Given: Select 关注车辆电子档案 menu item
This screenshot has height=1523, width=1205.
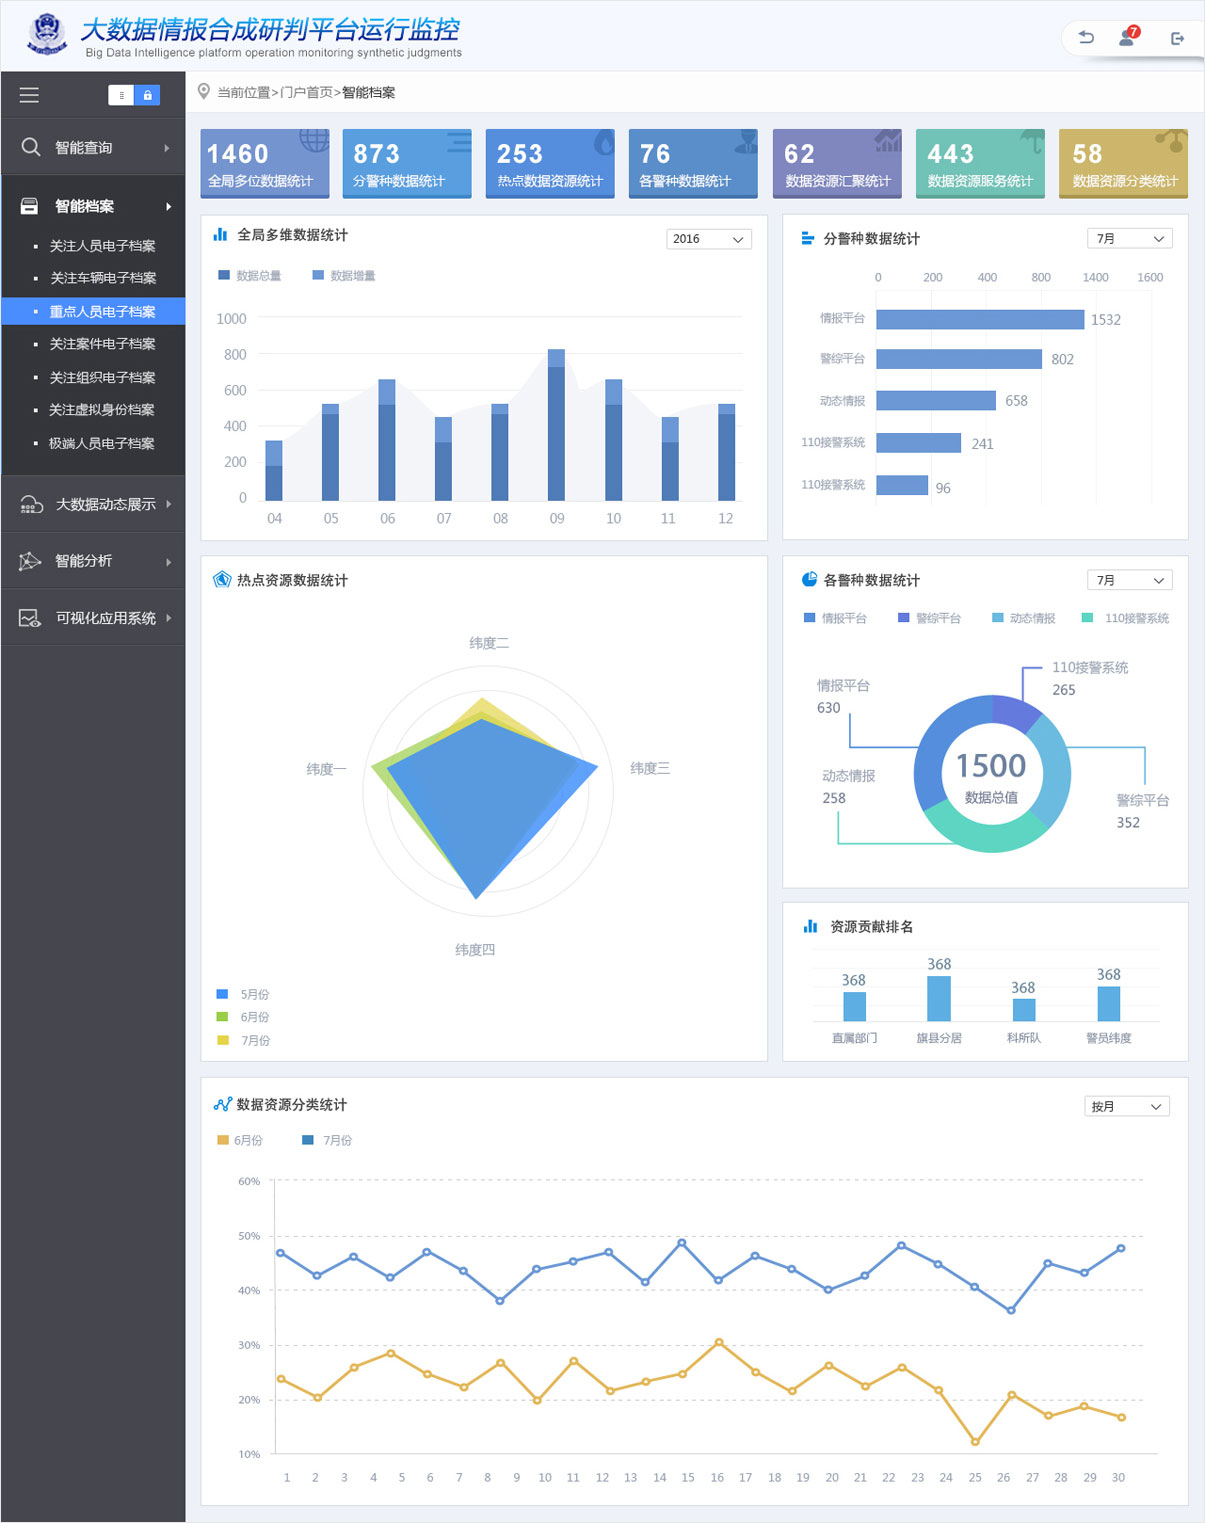Looking at the screenshot, I should click(x=103, y=278).
